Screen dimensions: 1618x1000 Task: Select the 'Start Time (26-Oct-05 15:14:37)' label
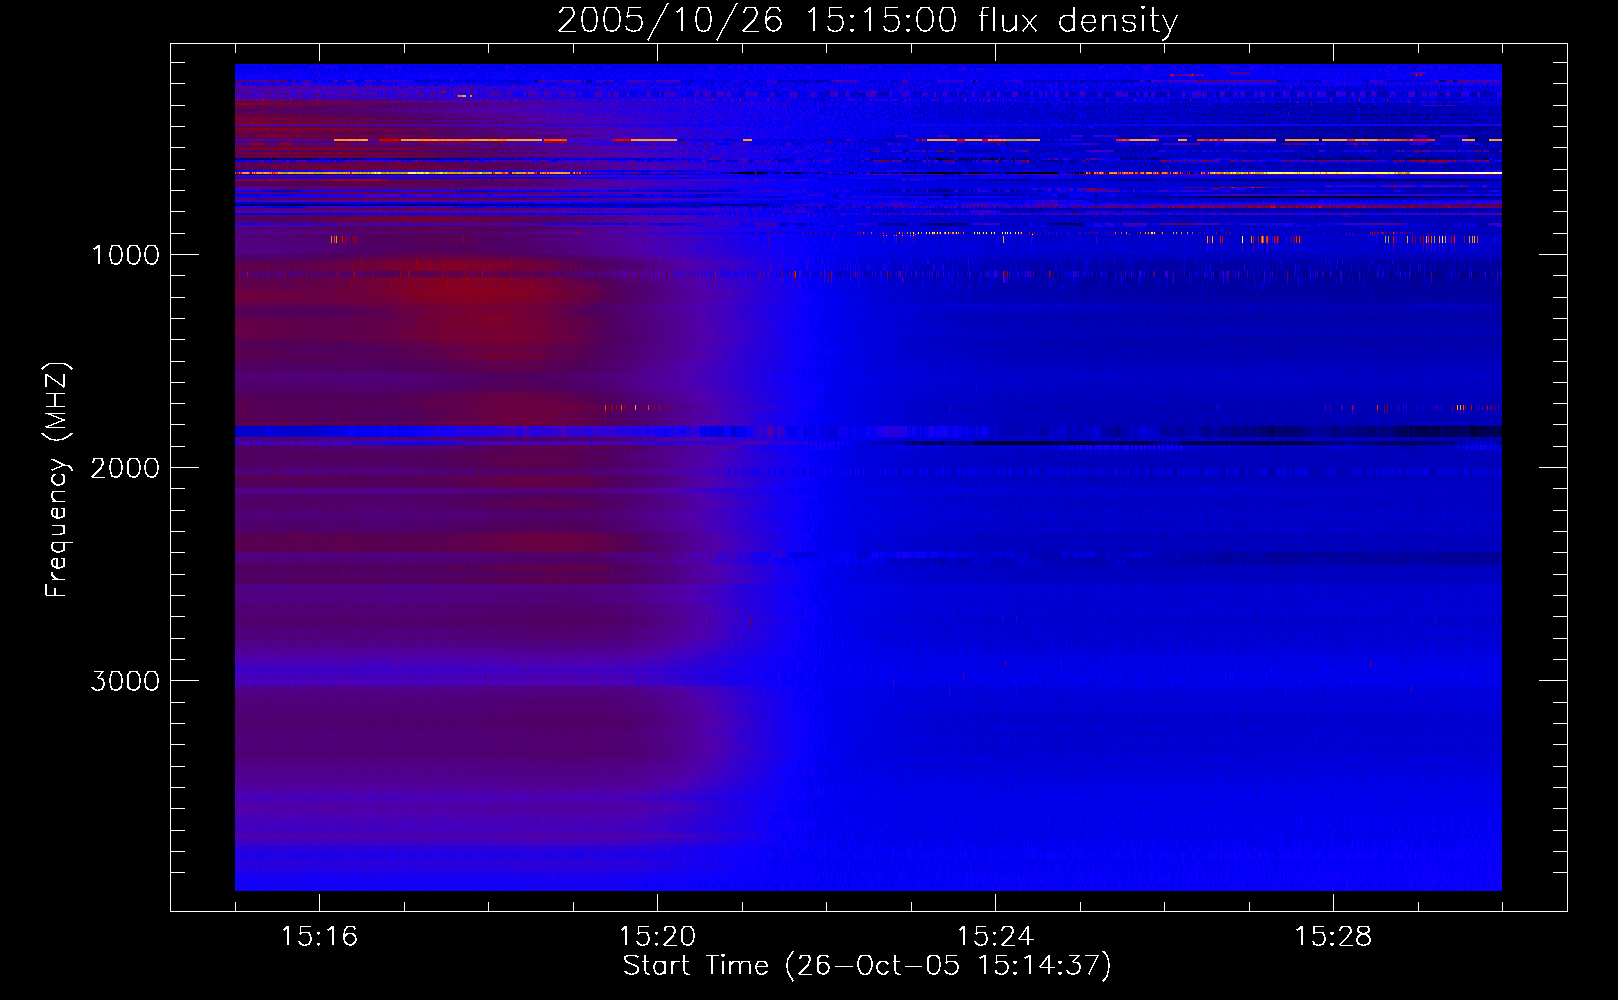click(x=867, y=966)
